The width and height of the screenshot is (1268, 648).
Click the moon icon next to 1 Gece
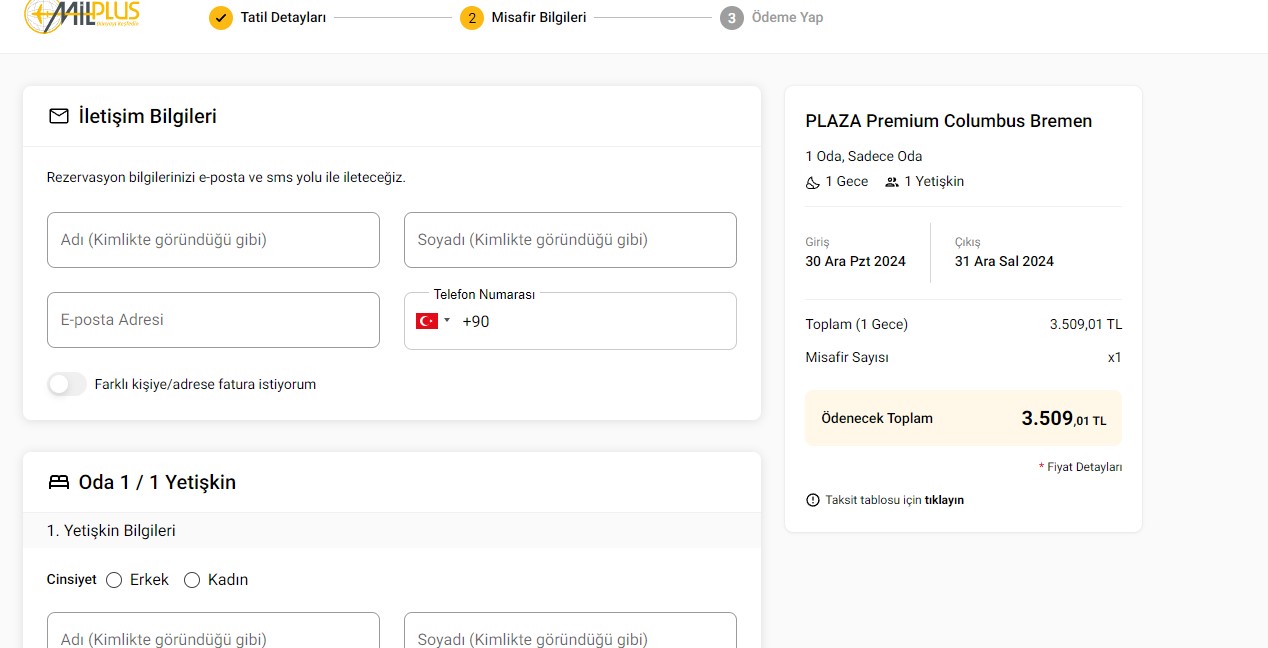(813, 182)
